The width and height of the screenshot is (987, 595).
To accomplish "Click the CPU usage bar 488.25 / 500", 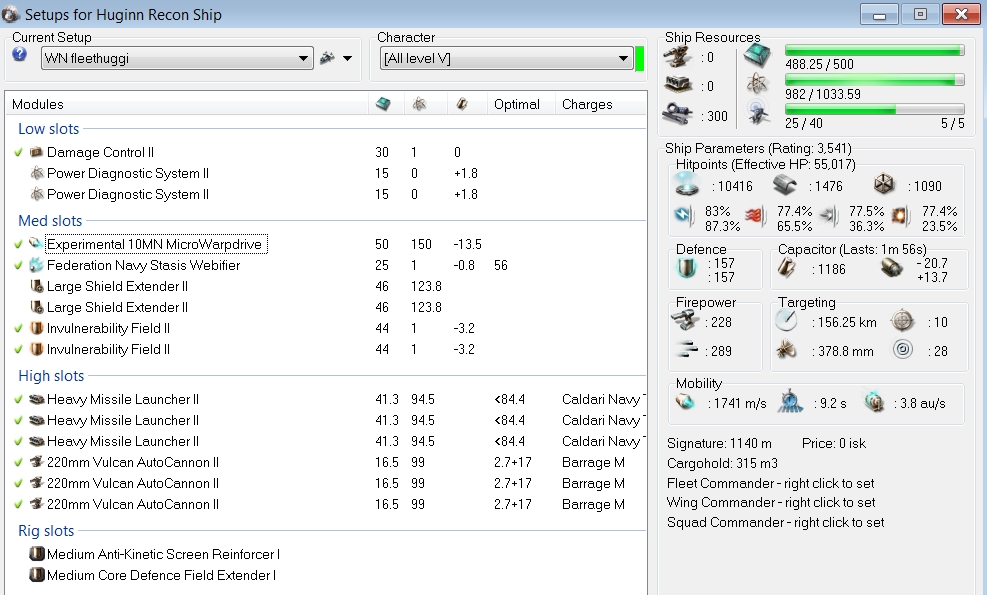I will point(874,50).
